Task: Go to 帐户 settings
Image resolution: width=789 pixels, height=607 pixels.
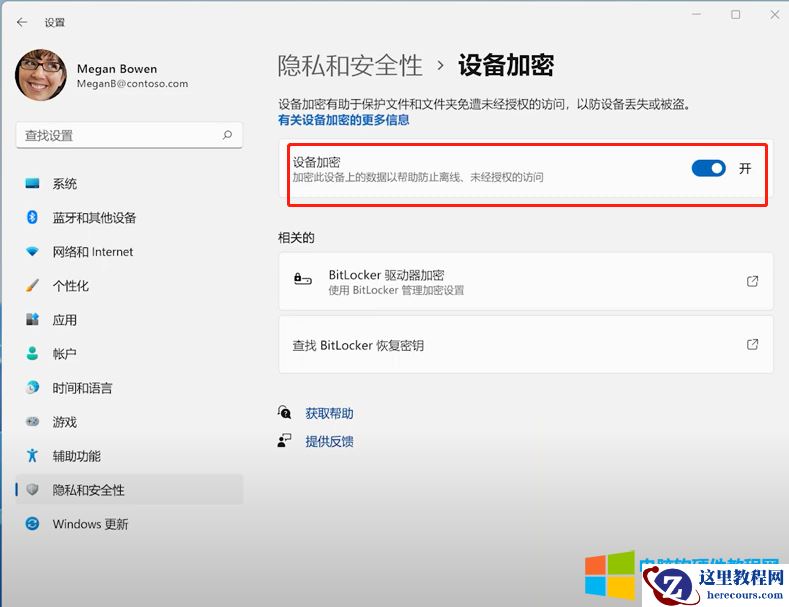Action: pos(129,353)
